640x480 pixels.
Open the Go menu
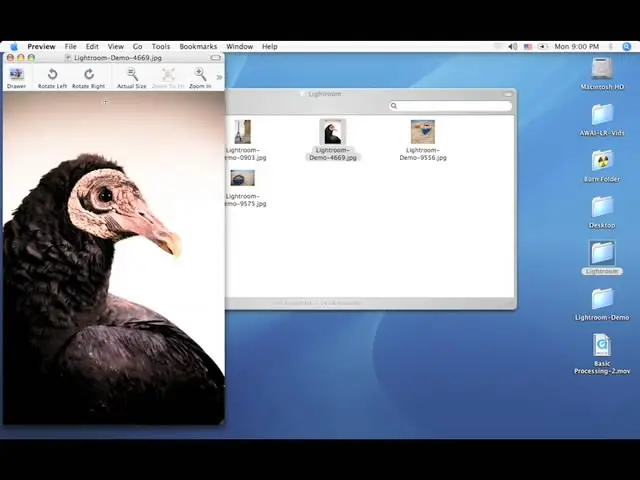138,47
